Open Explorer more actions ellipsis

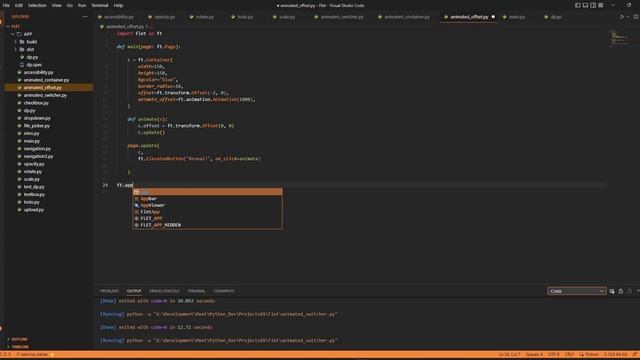pos(85,17)
